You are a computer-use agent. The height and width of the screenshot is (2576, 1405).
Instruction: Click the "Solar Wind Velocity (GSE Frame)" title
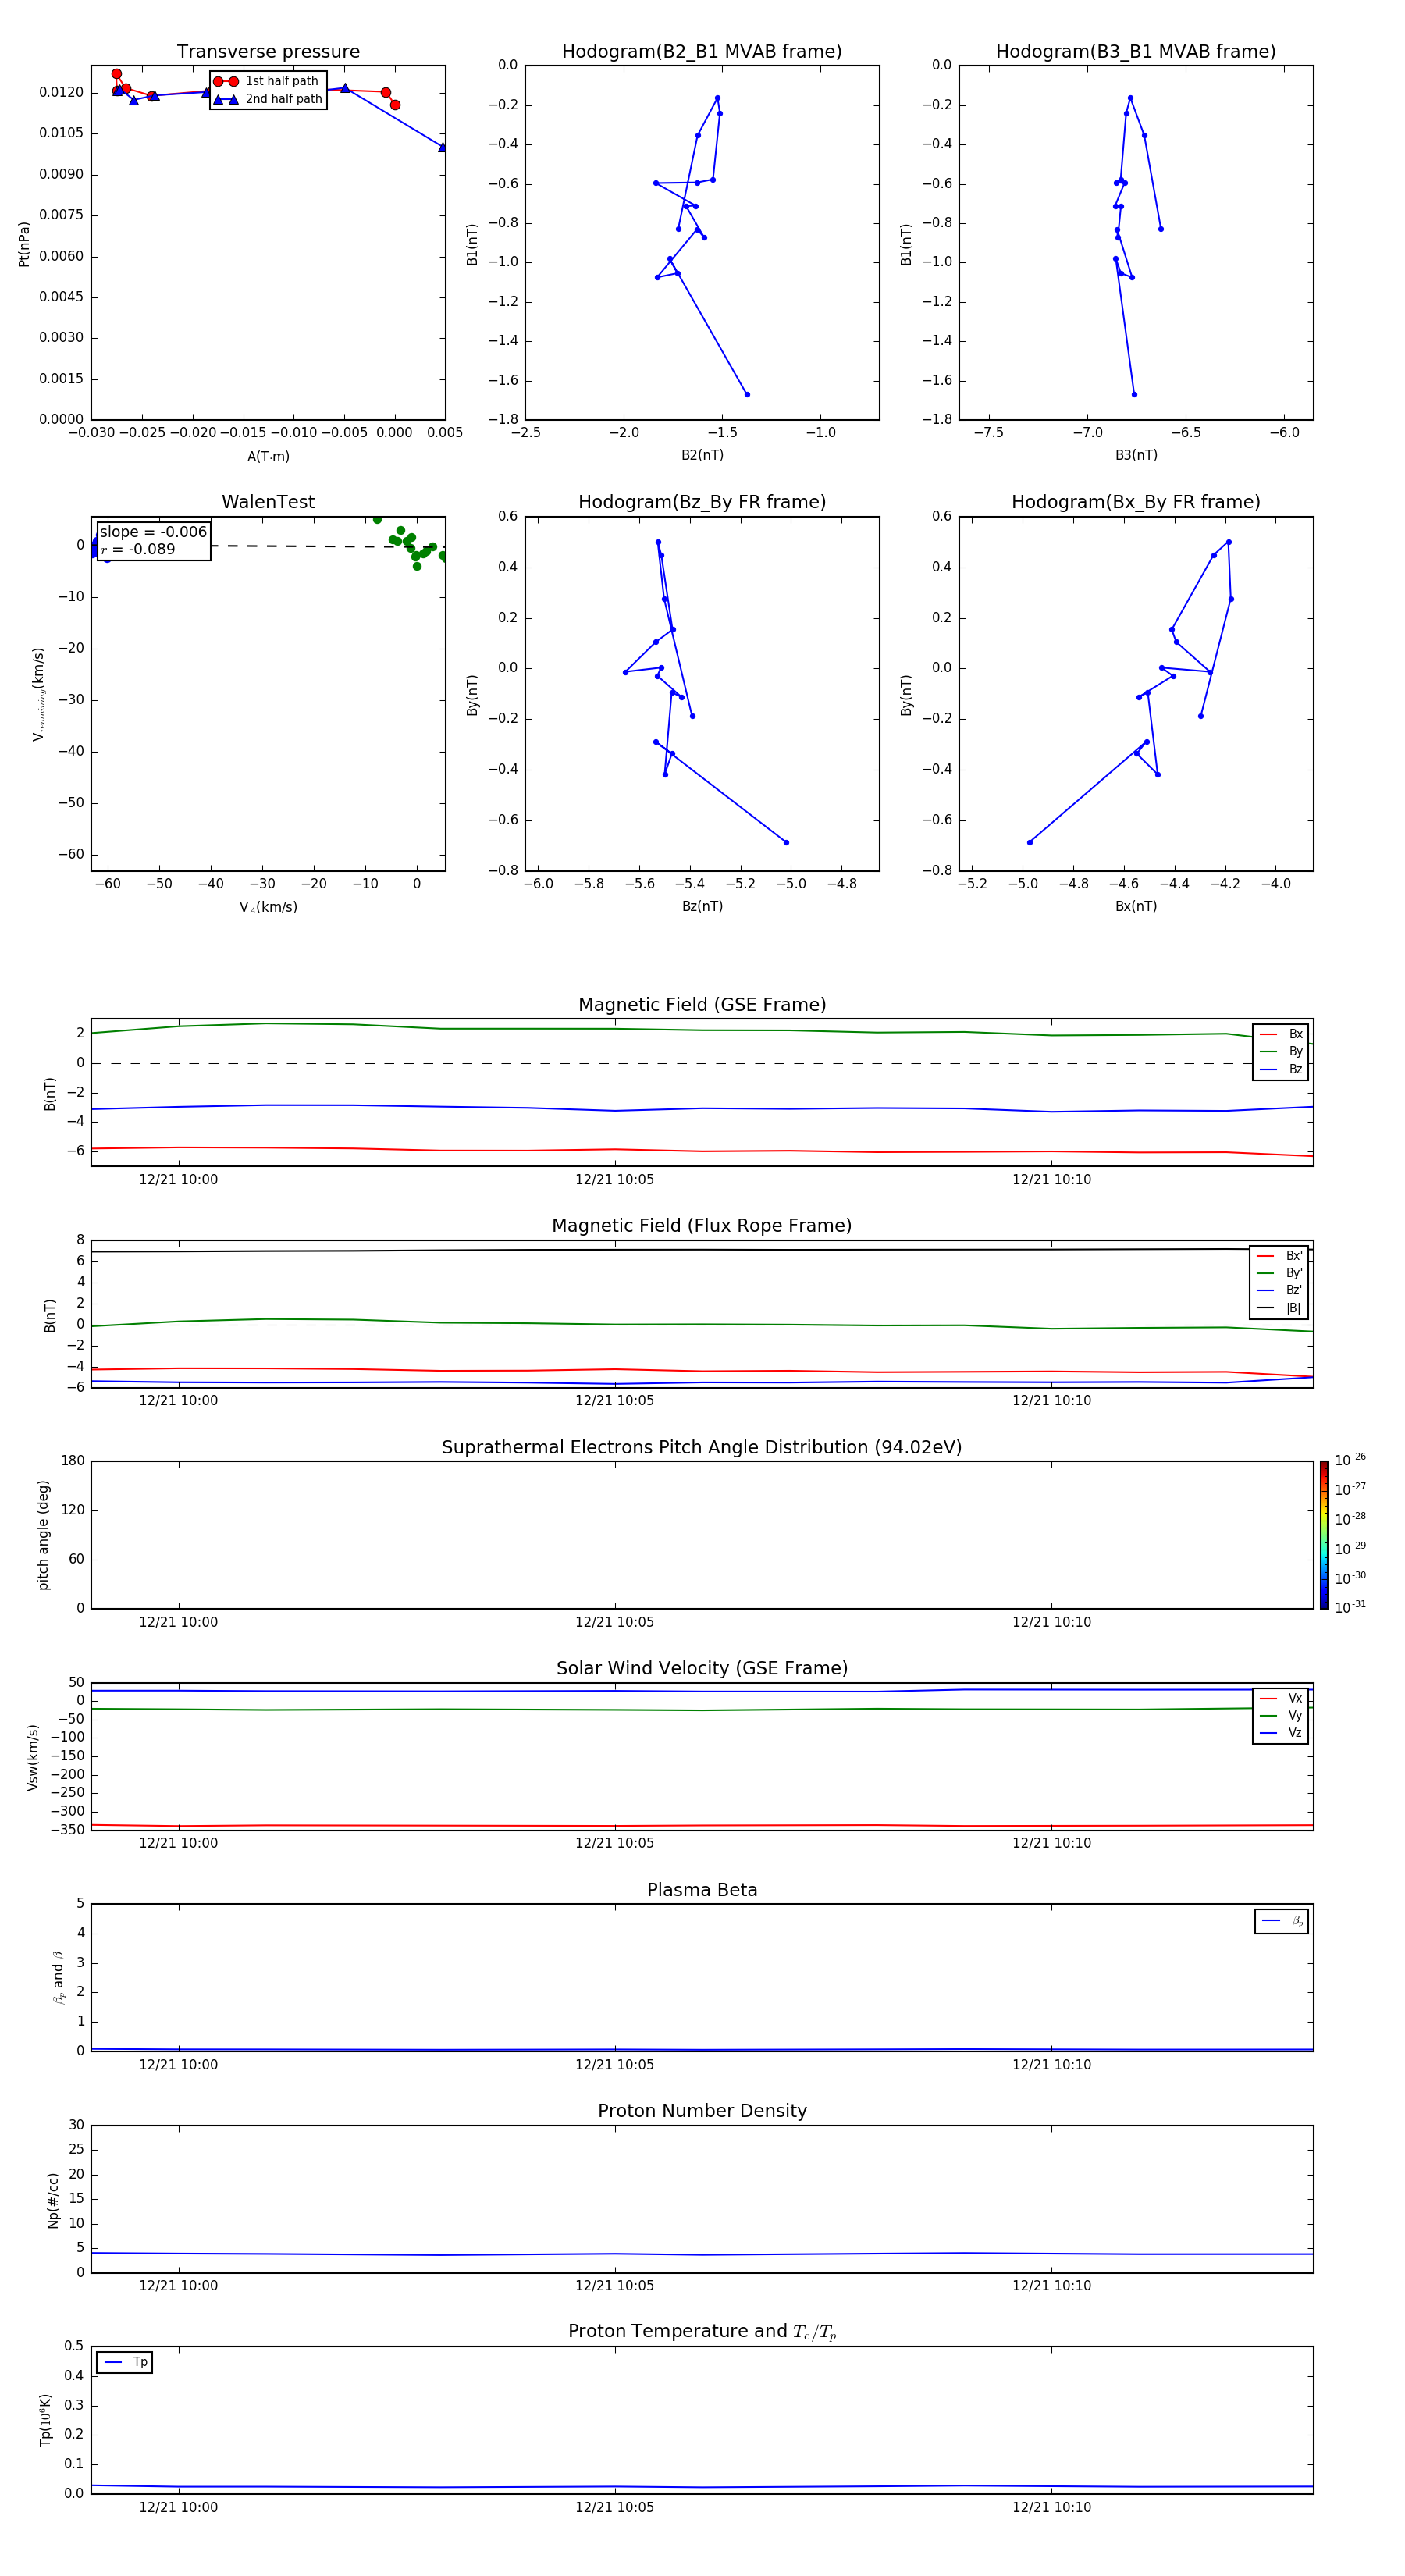click(702, 1669)
